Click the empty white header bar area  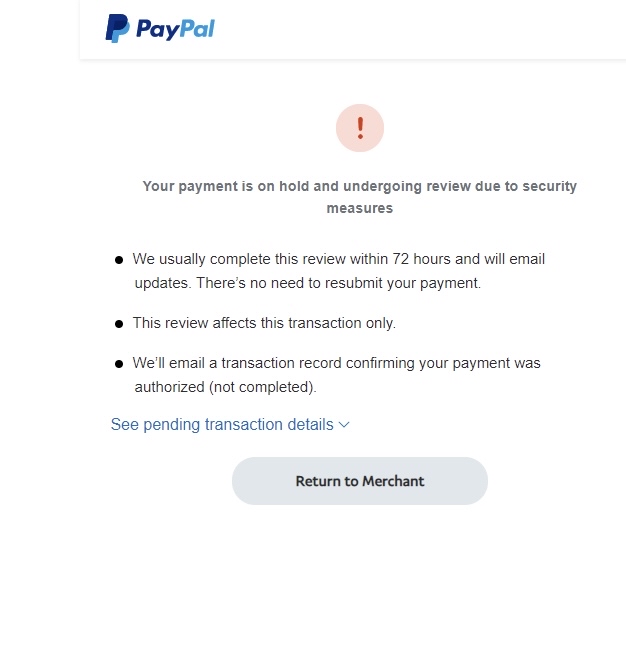click(x=419, y=29)
